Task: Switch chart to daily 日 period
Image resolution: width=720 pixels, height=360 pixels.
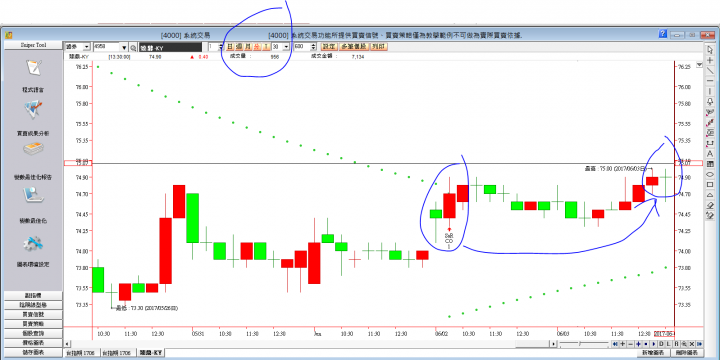Action: tap(230, 47)
